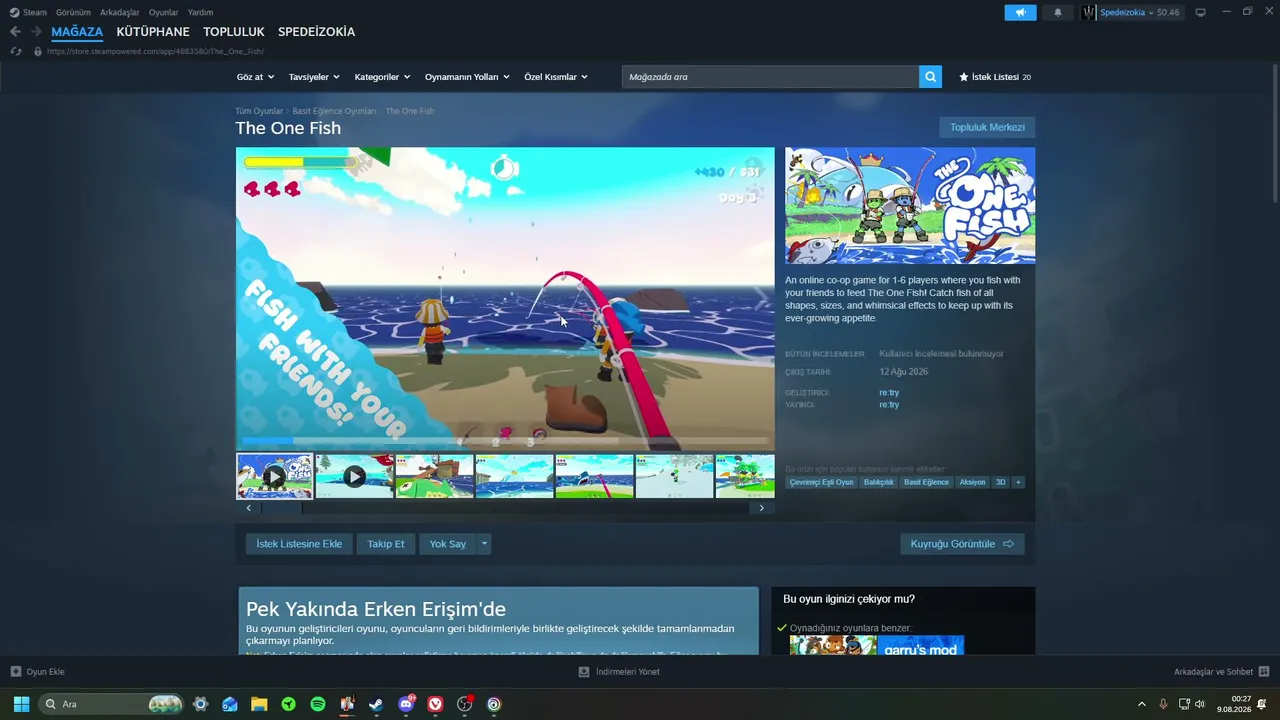Viewport: 1280px width, 720px height.
Task: Click the Kuyruğu Görüntüle button
Action: 962,544
